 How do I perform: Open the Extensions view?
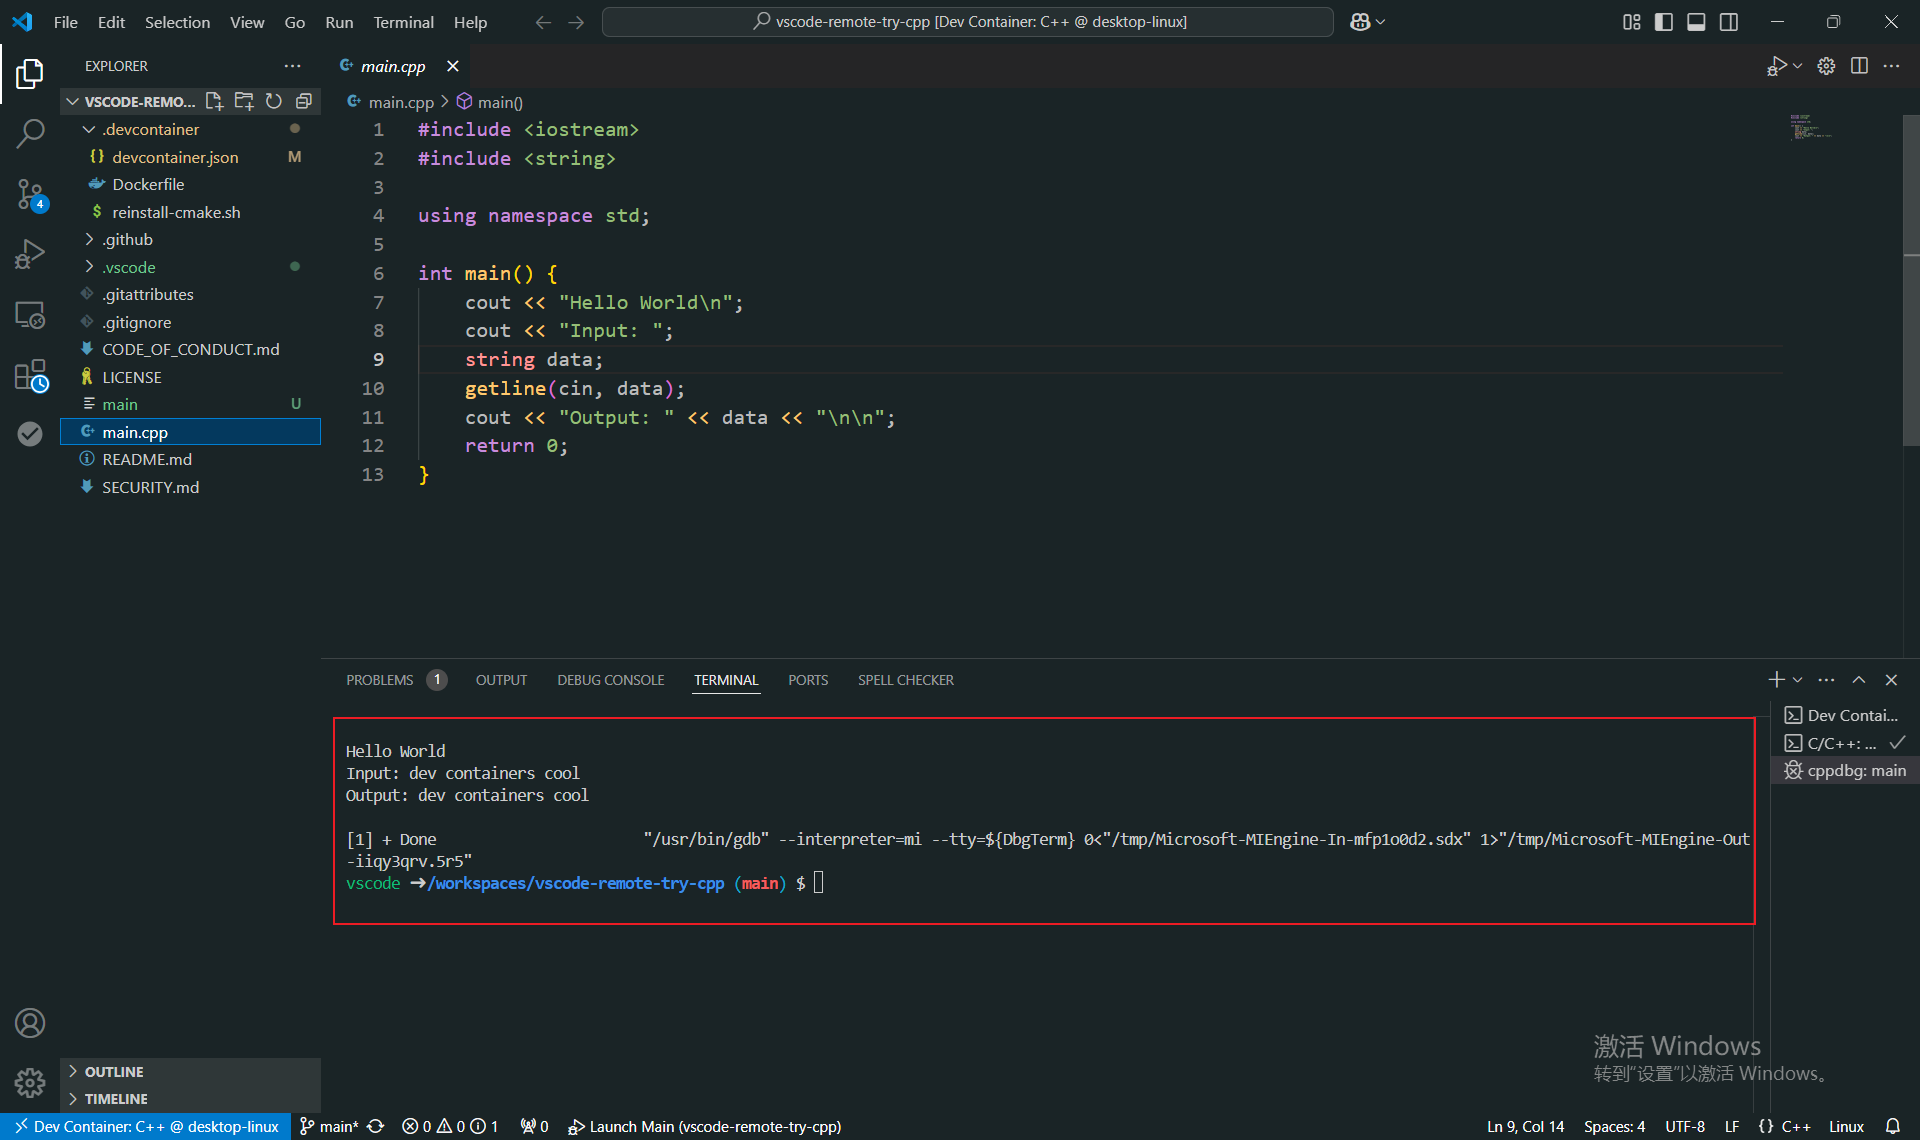tap(30, 376)
